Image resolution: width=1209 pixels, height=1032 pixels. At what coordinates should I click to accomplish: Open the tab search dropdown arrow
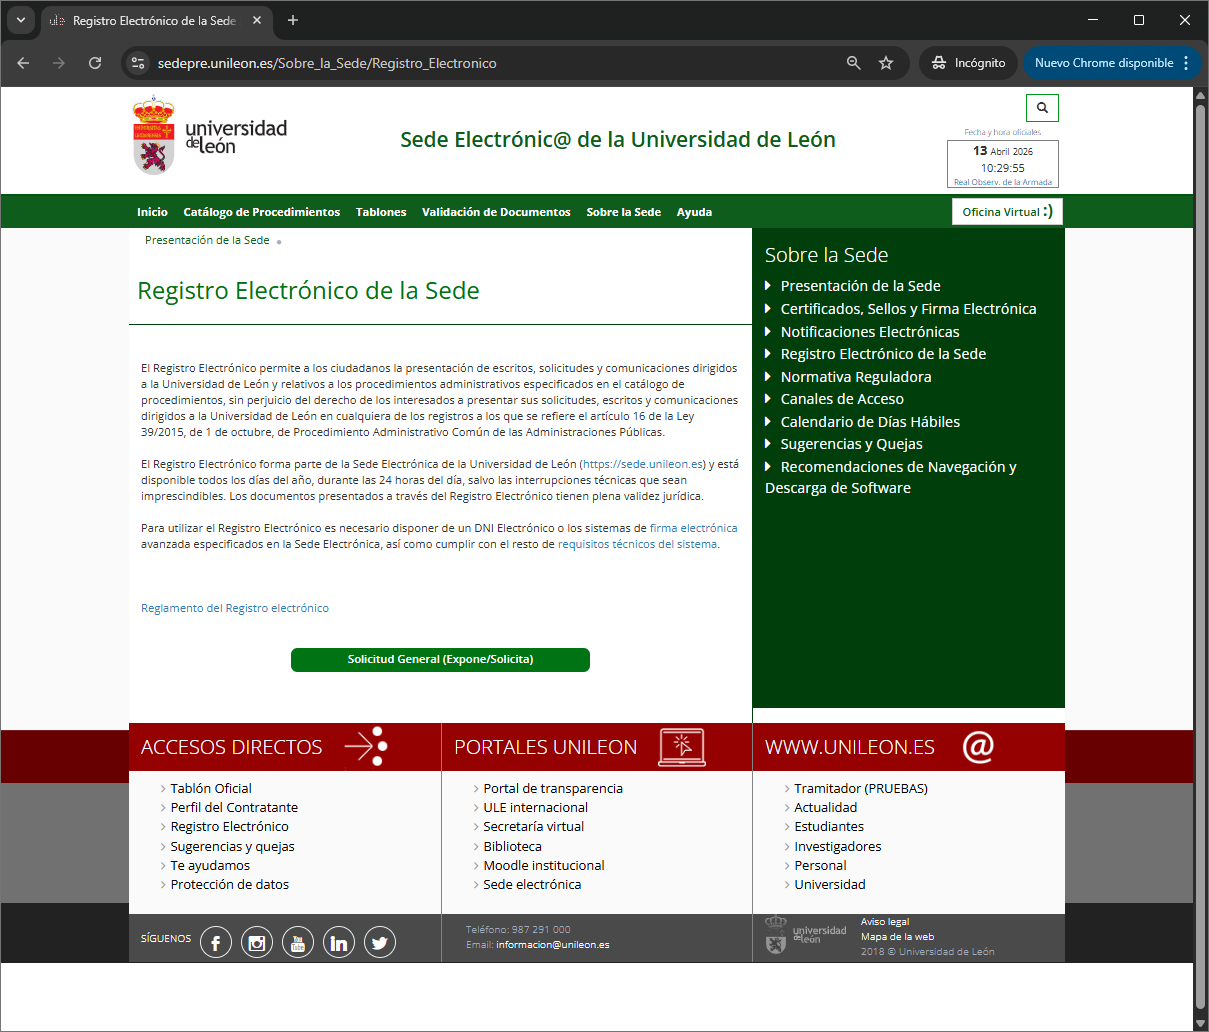[21, 20]
